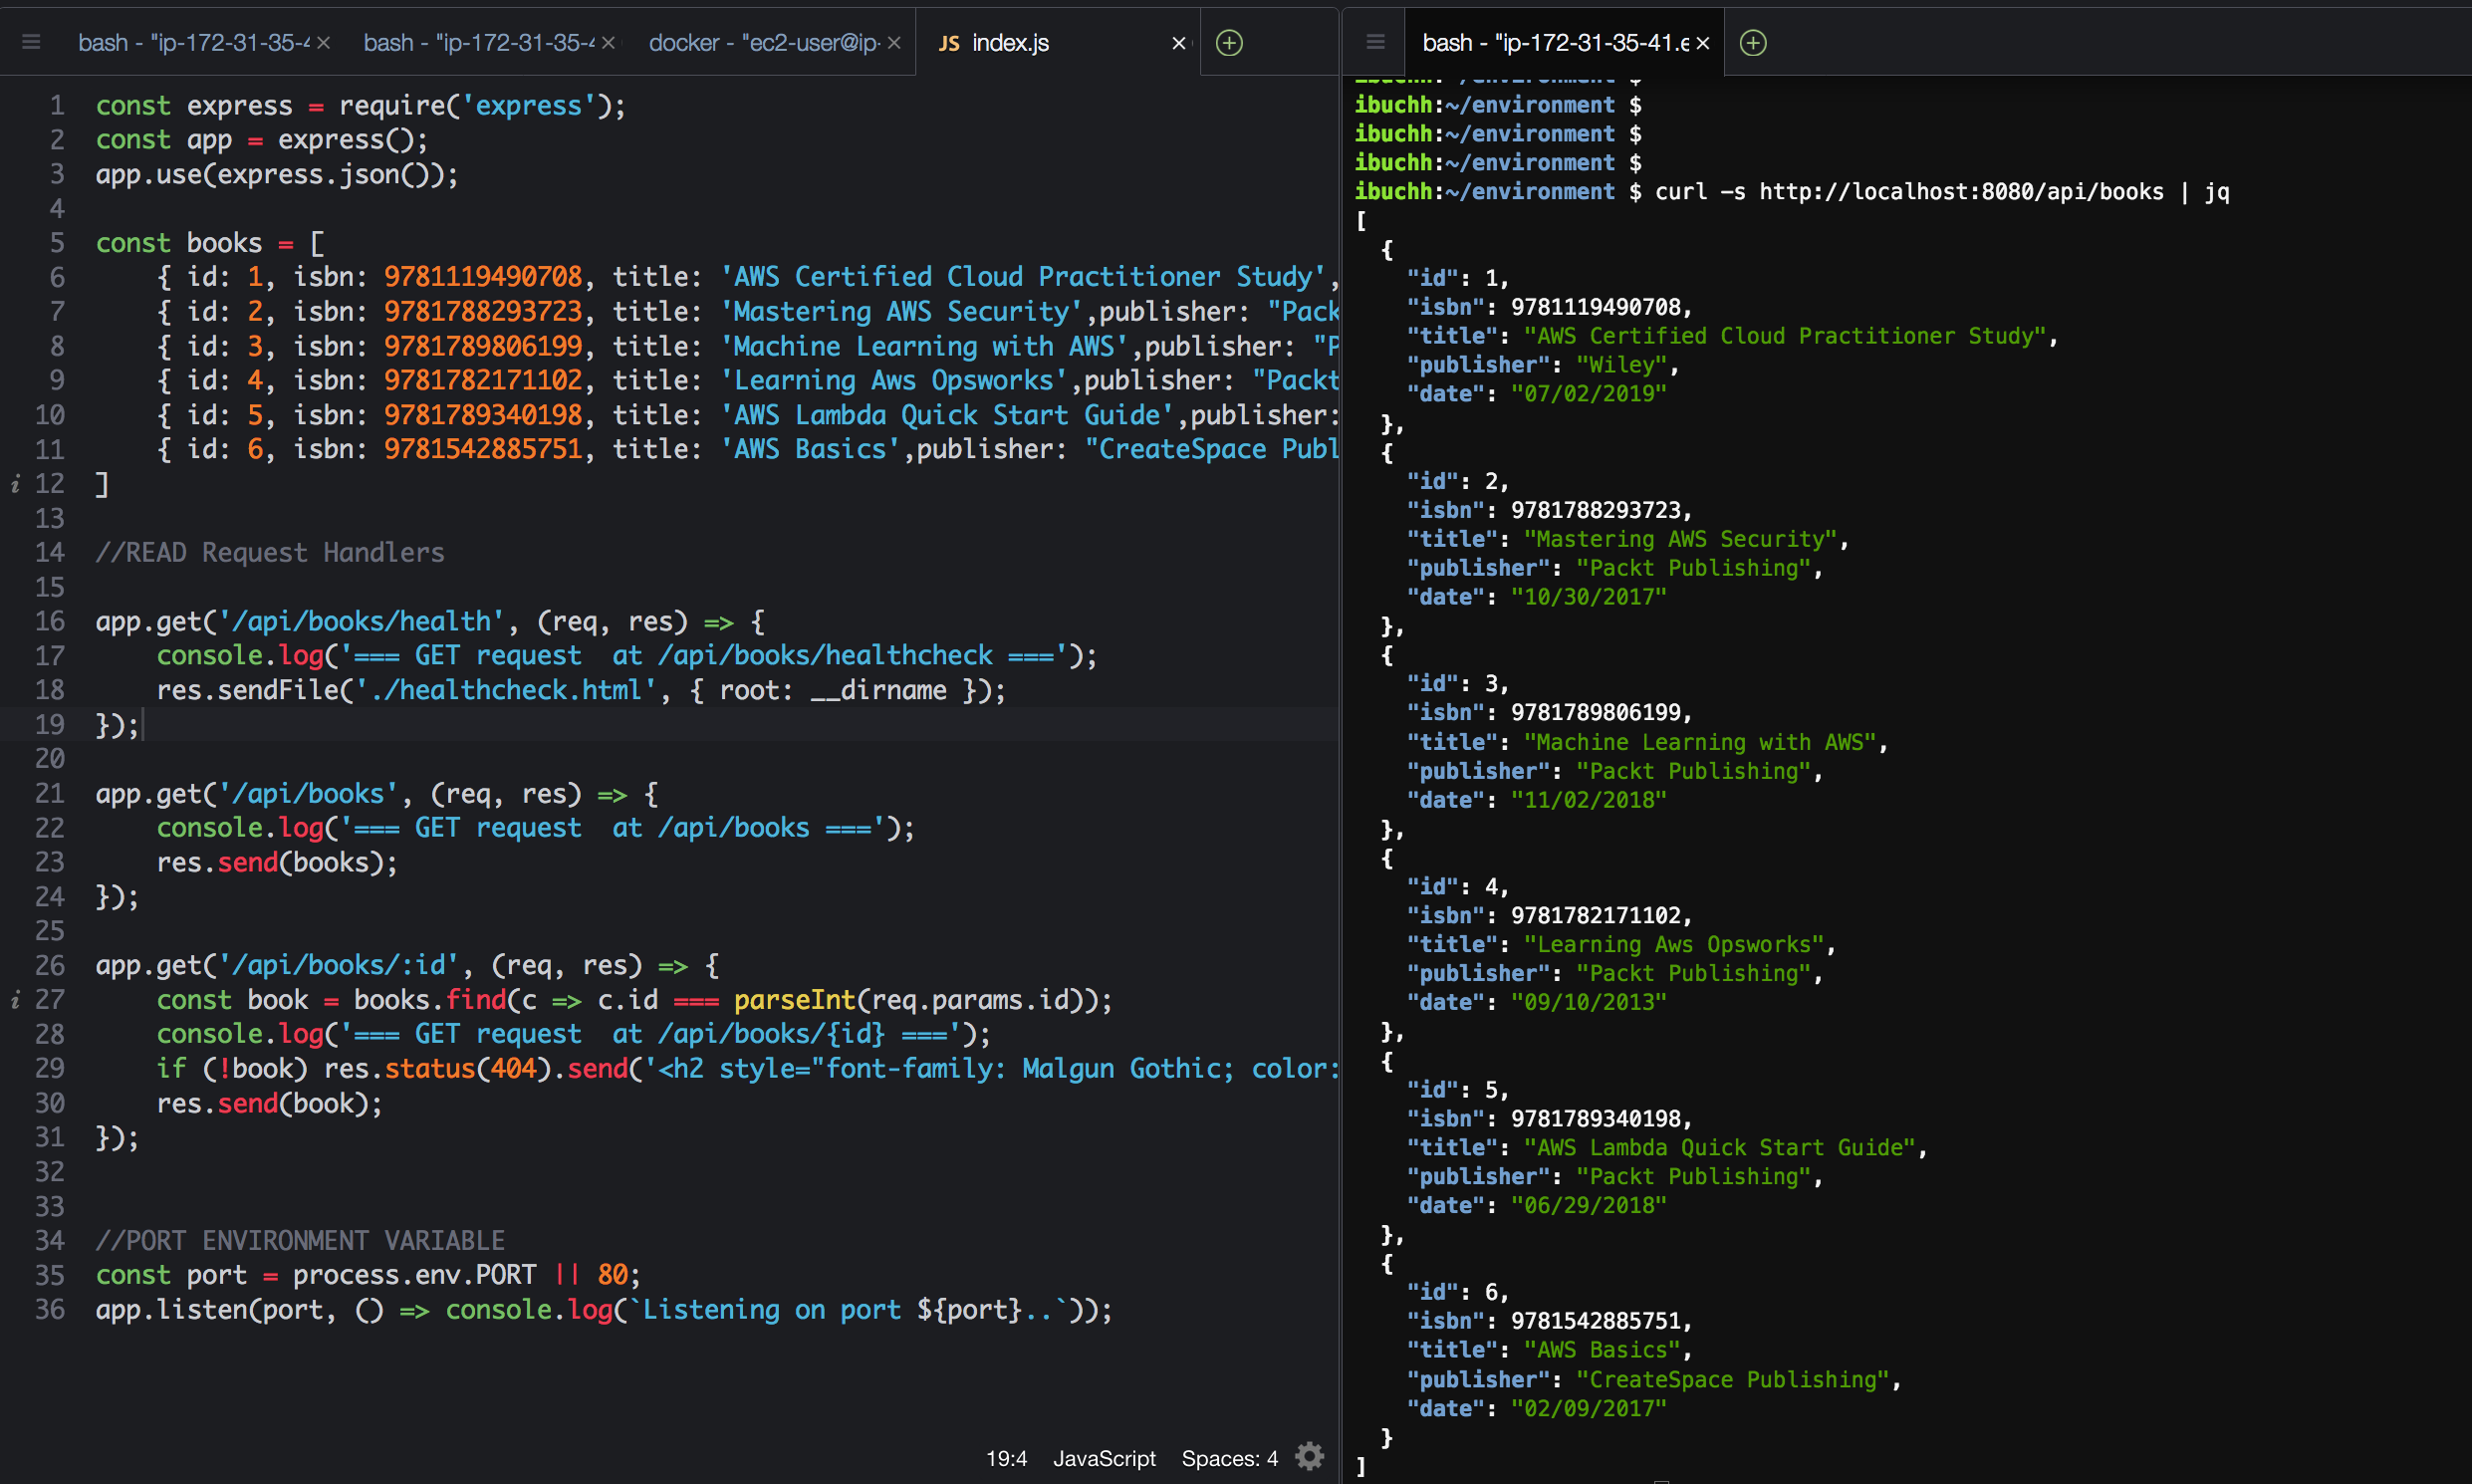
Task: Switch to the second bash tab
Action: [478, 43]
